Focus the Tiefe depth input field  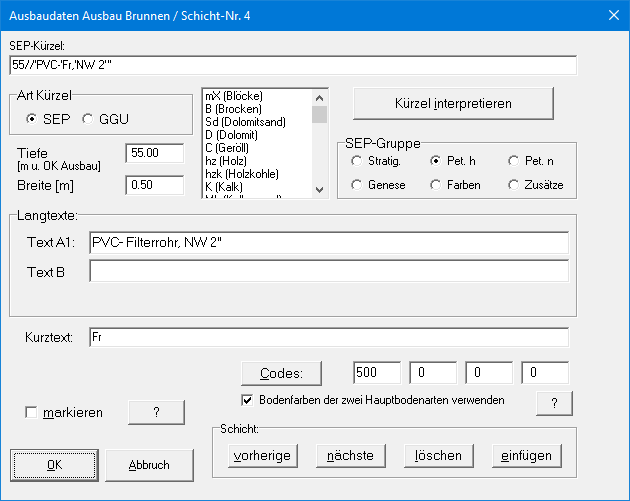[155, 153]
